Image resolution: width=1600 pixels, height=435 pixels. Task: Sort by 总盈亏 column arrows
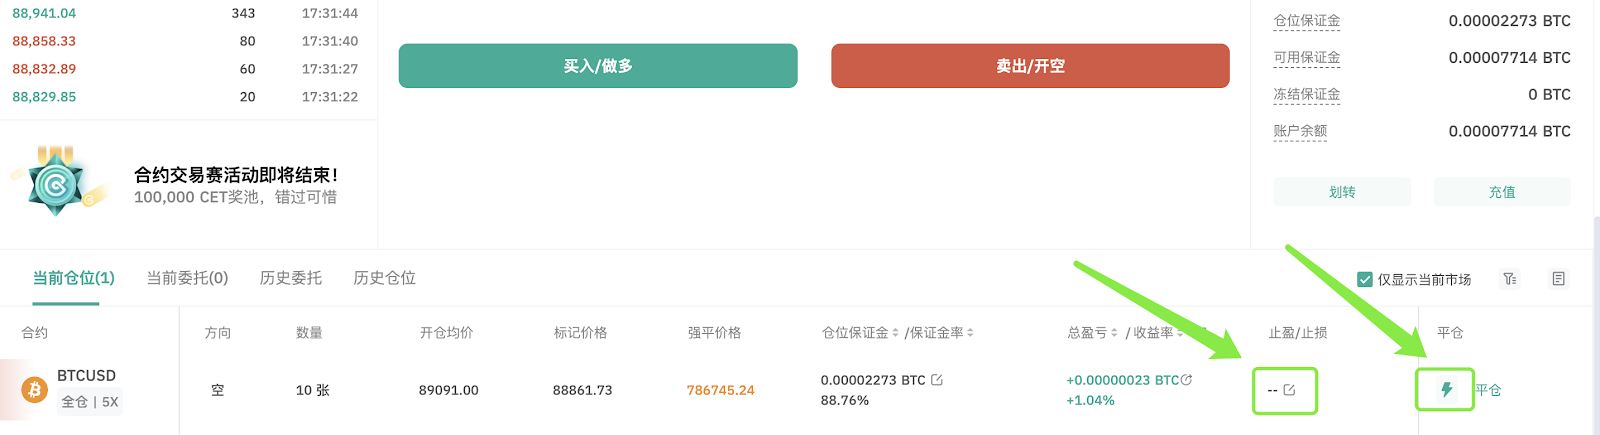tap(1114, 333)
